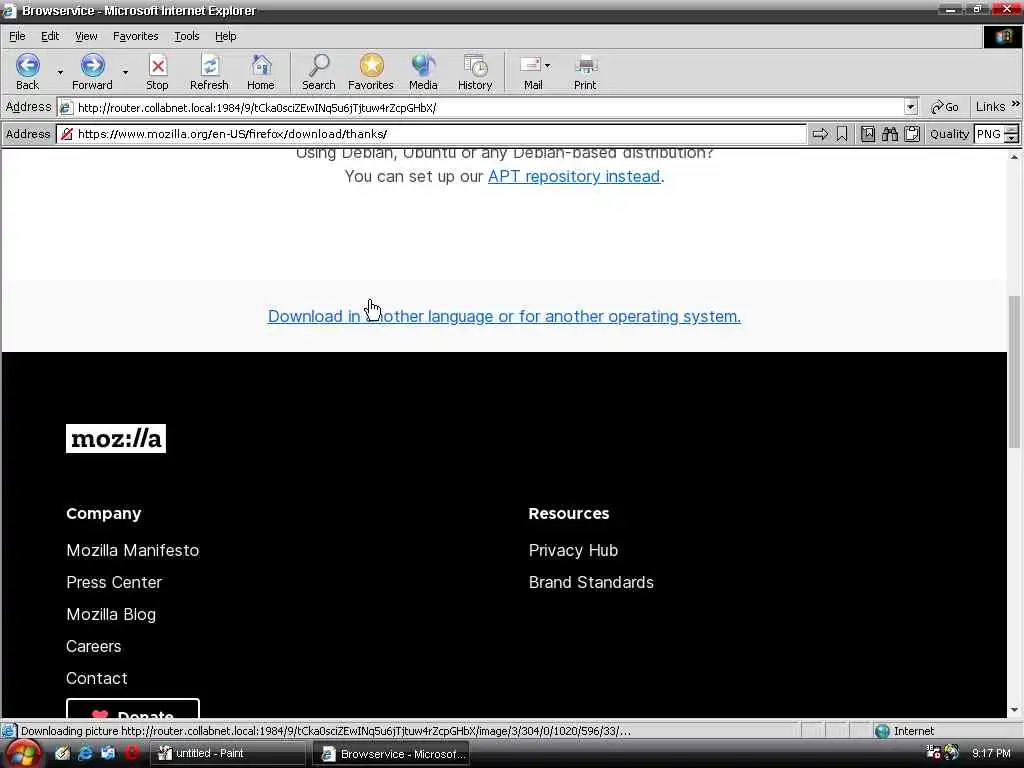Click the APT repository instead link

click(x=574, y=176)
